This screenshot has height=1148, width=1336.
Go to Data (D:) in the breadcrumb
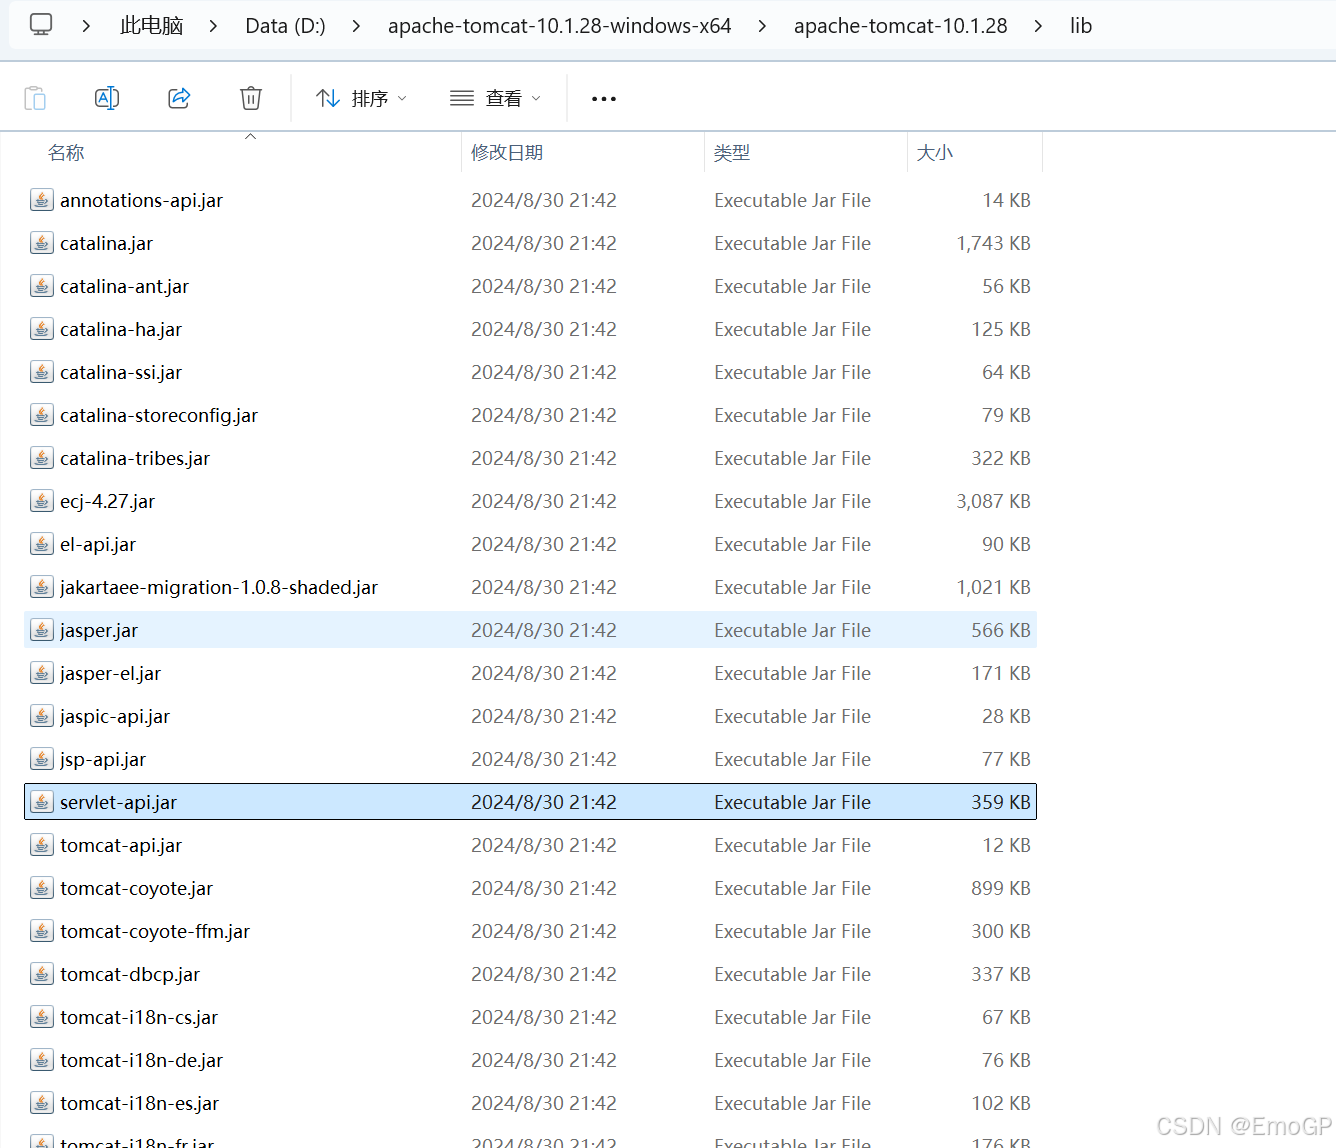tap(285, 26)
